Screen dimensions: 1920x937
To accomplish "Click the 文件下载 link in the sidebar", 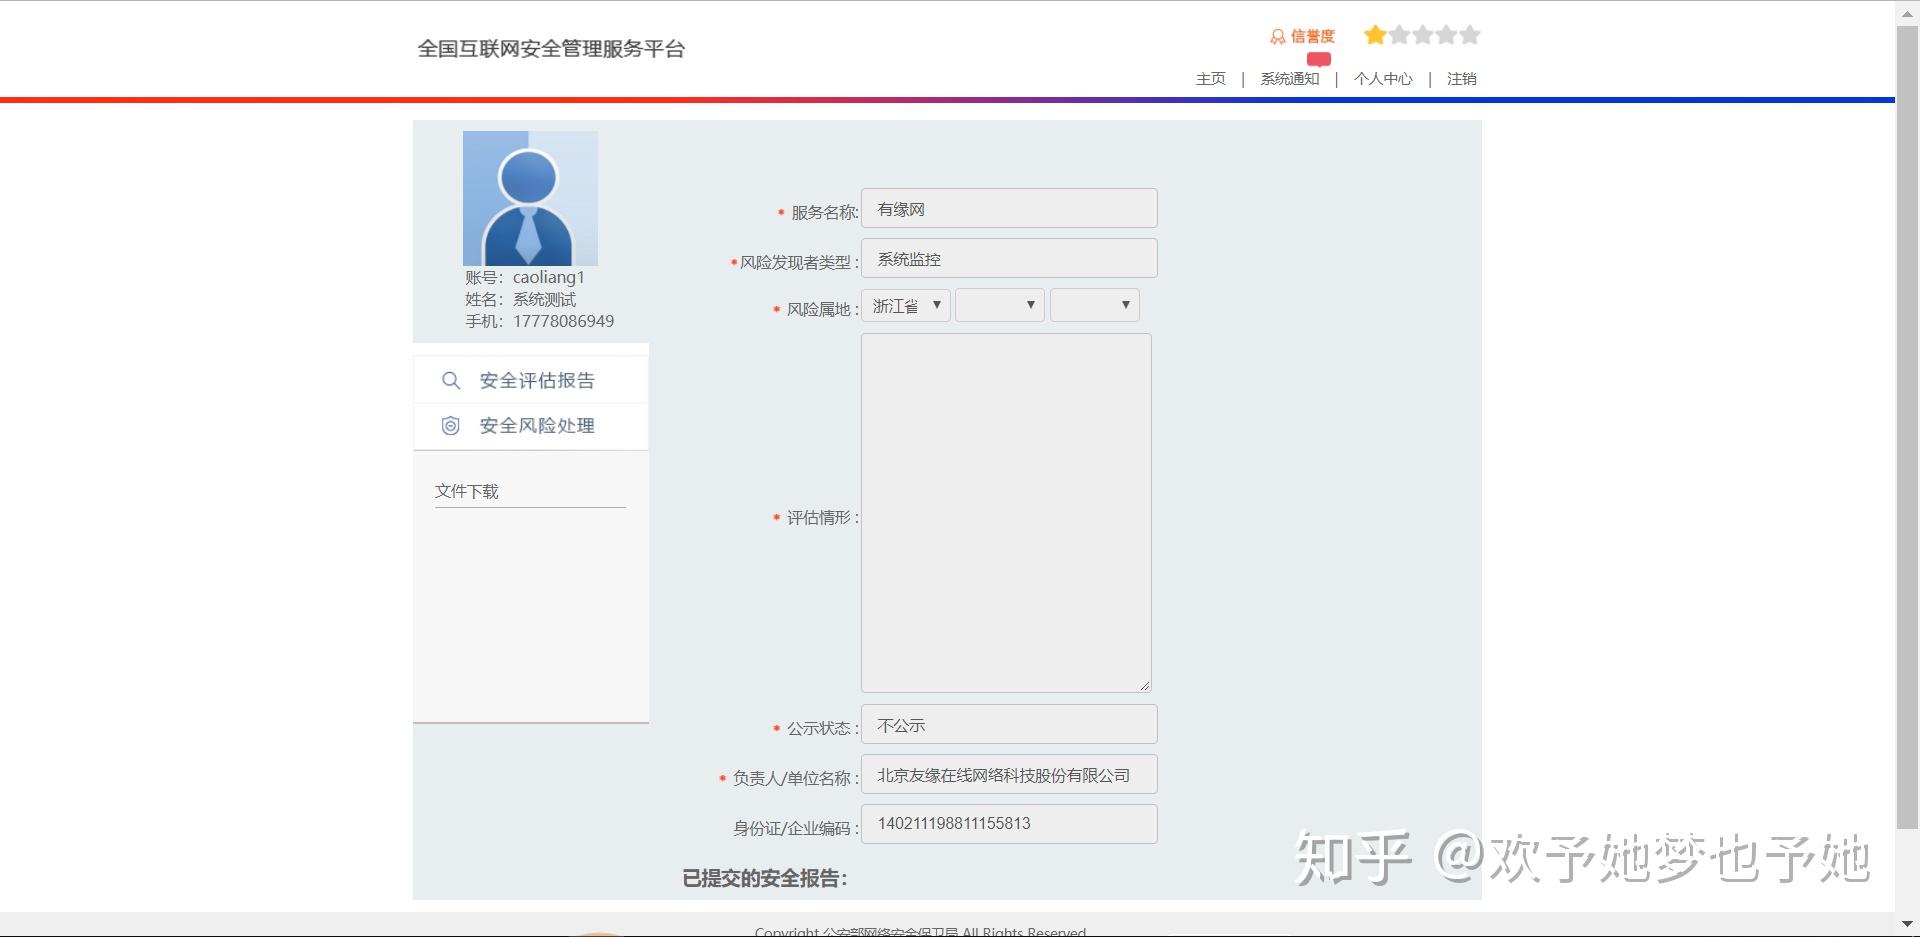I will [x=466, y=491].
